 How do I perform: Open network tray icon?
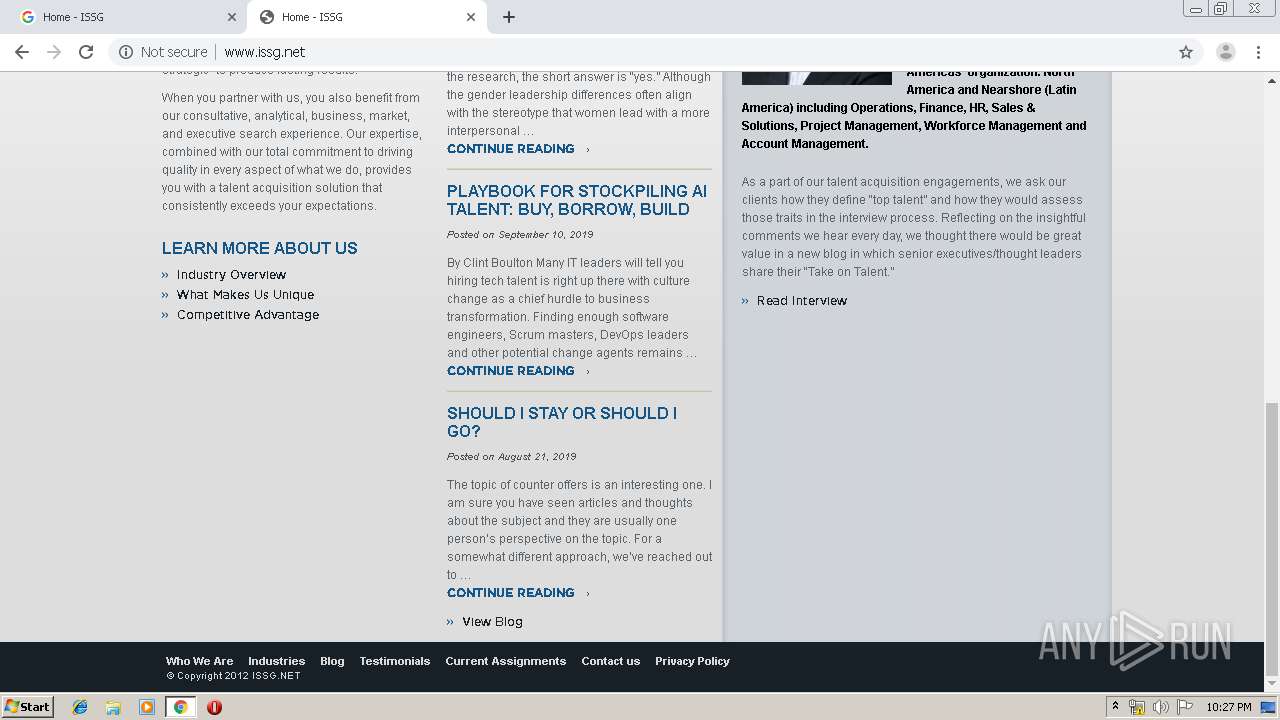tap(1137, 707)
